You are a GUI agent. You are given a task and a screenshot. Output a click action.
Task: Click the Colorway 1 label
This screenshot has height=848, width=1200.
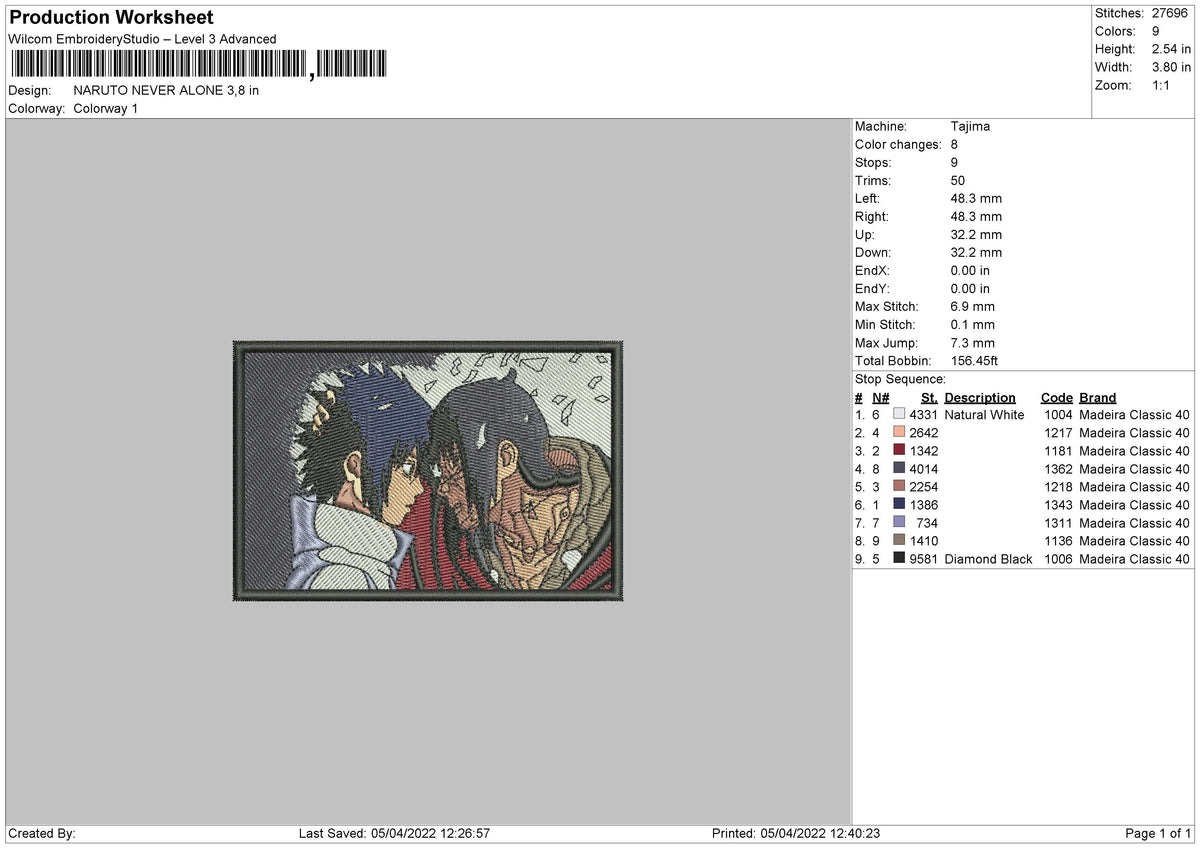[x=106, y=108]
